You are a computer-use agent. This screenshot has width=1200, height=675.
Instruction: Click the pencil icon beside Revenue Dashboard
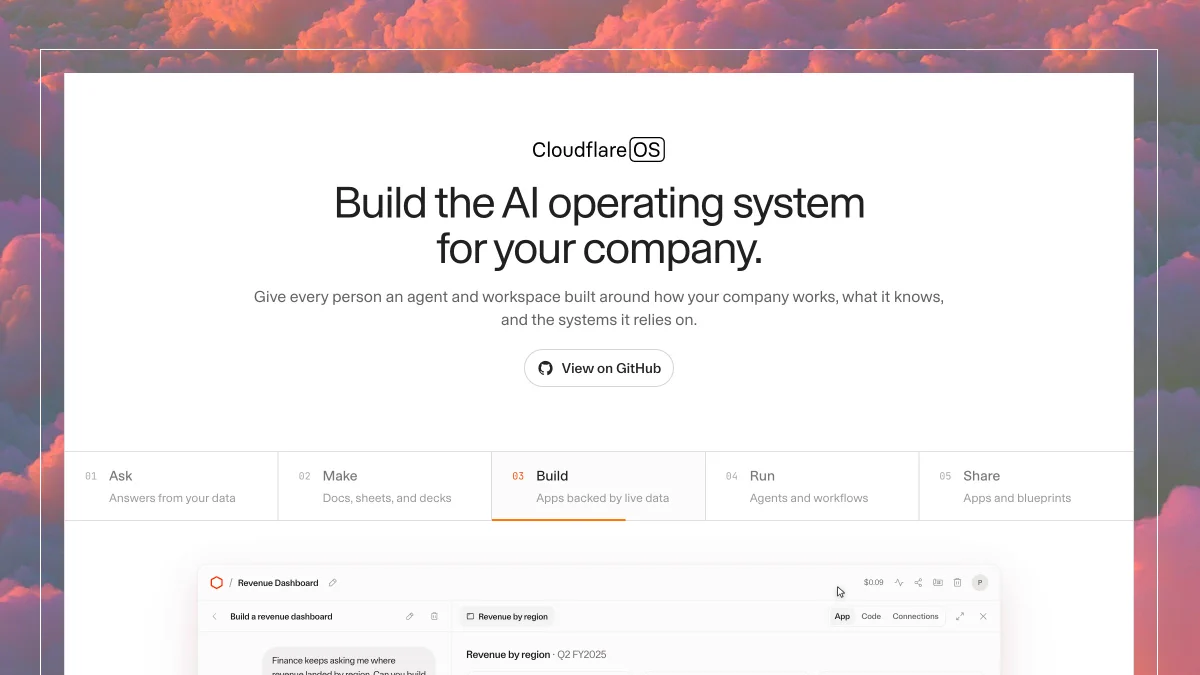pos(333,583)
